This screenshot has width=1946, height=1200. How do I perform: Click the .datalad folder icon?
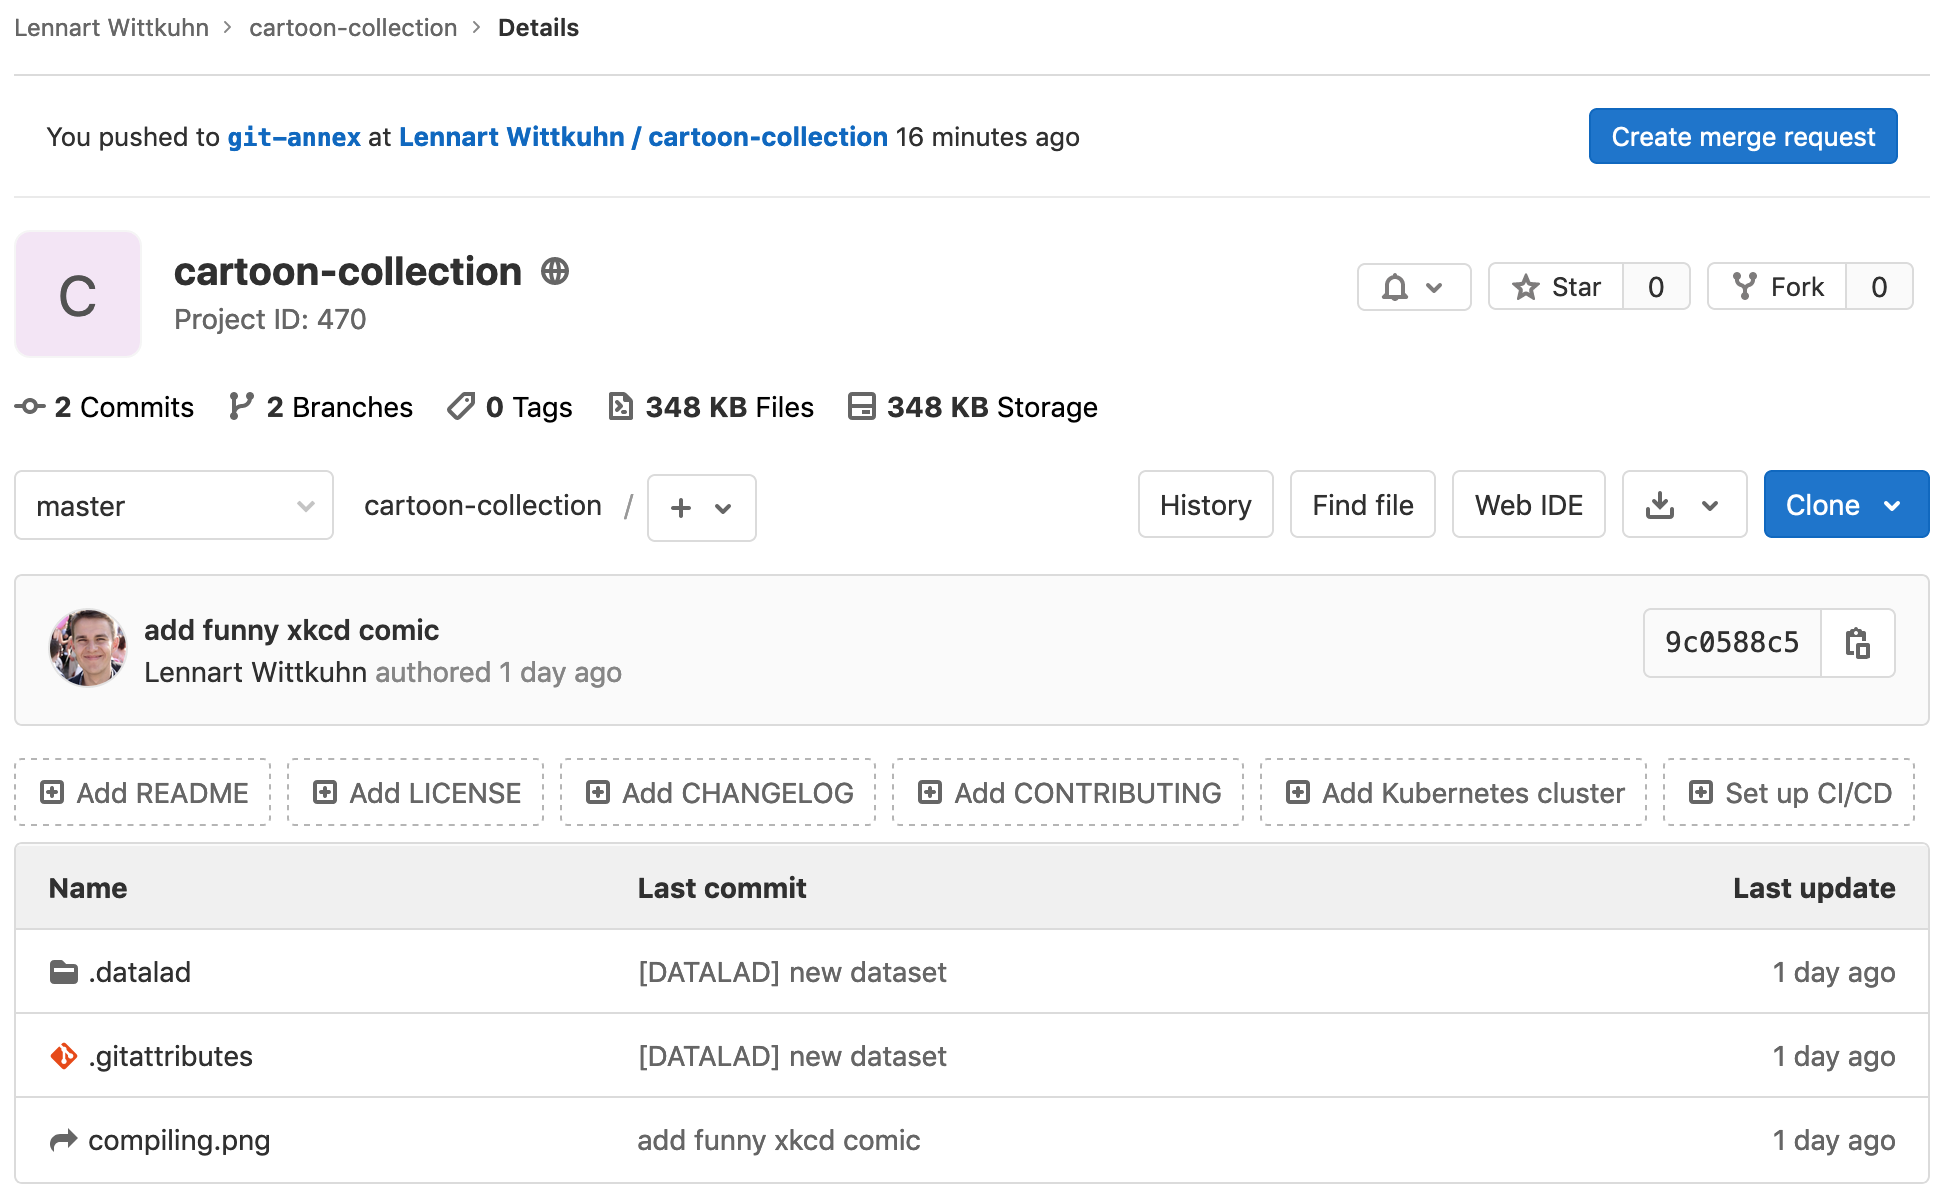pyautogui.click(x=64, y=972)
